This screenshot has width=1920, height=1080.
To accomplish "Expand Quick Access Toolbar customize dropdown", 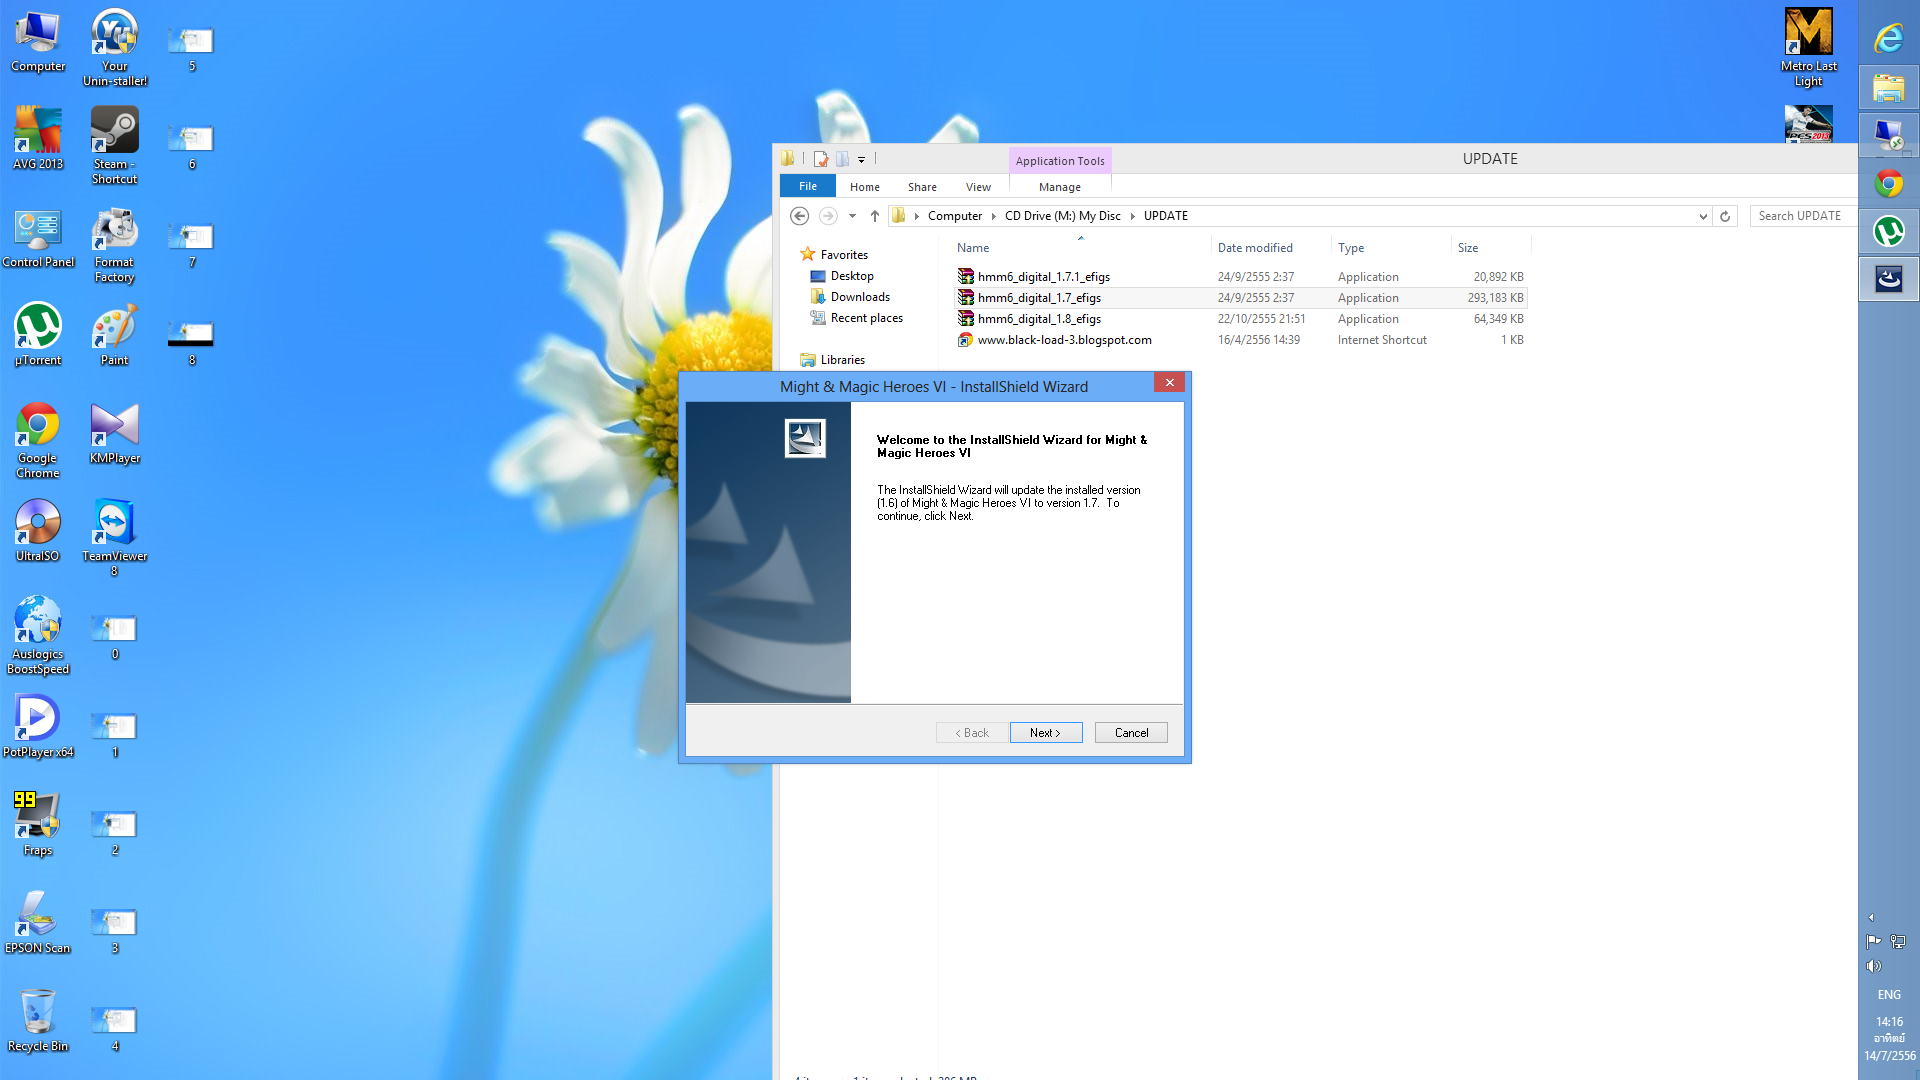I will coord(861,160).
